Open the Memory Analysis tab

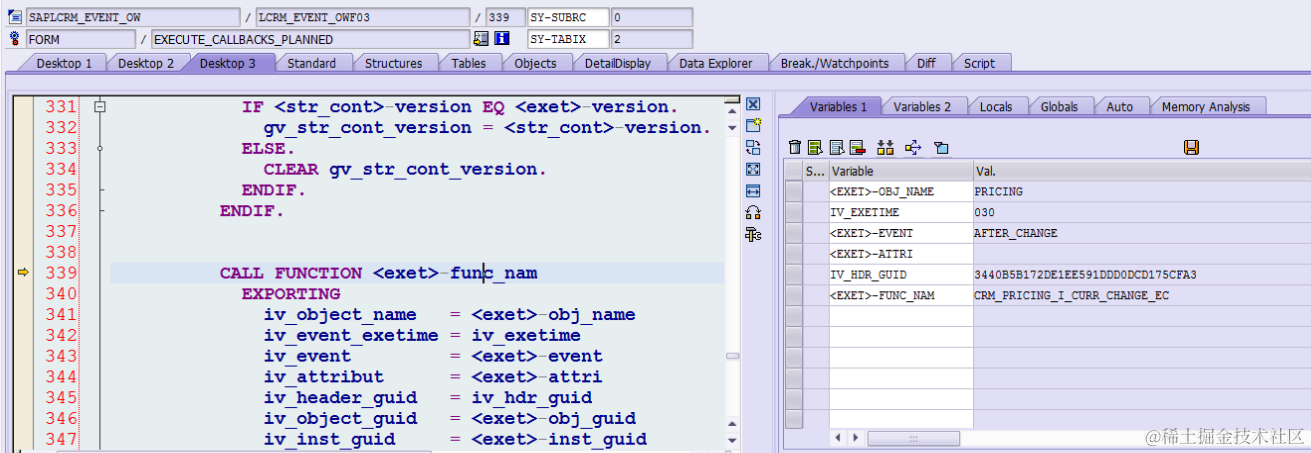[x=1207, y=107]
